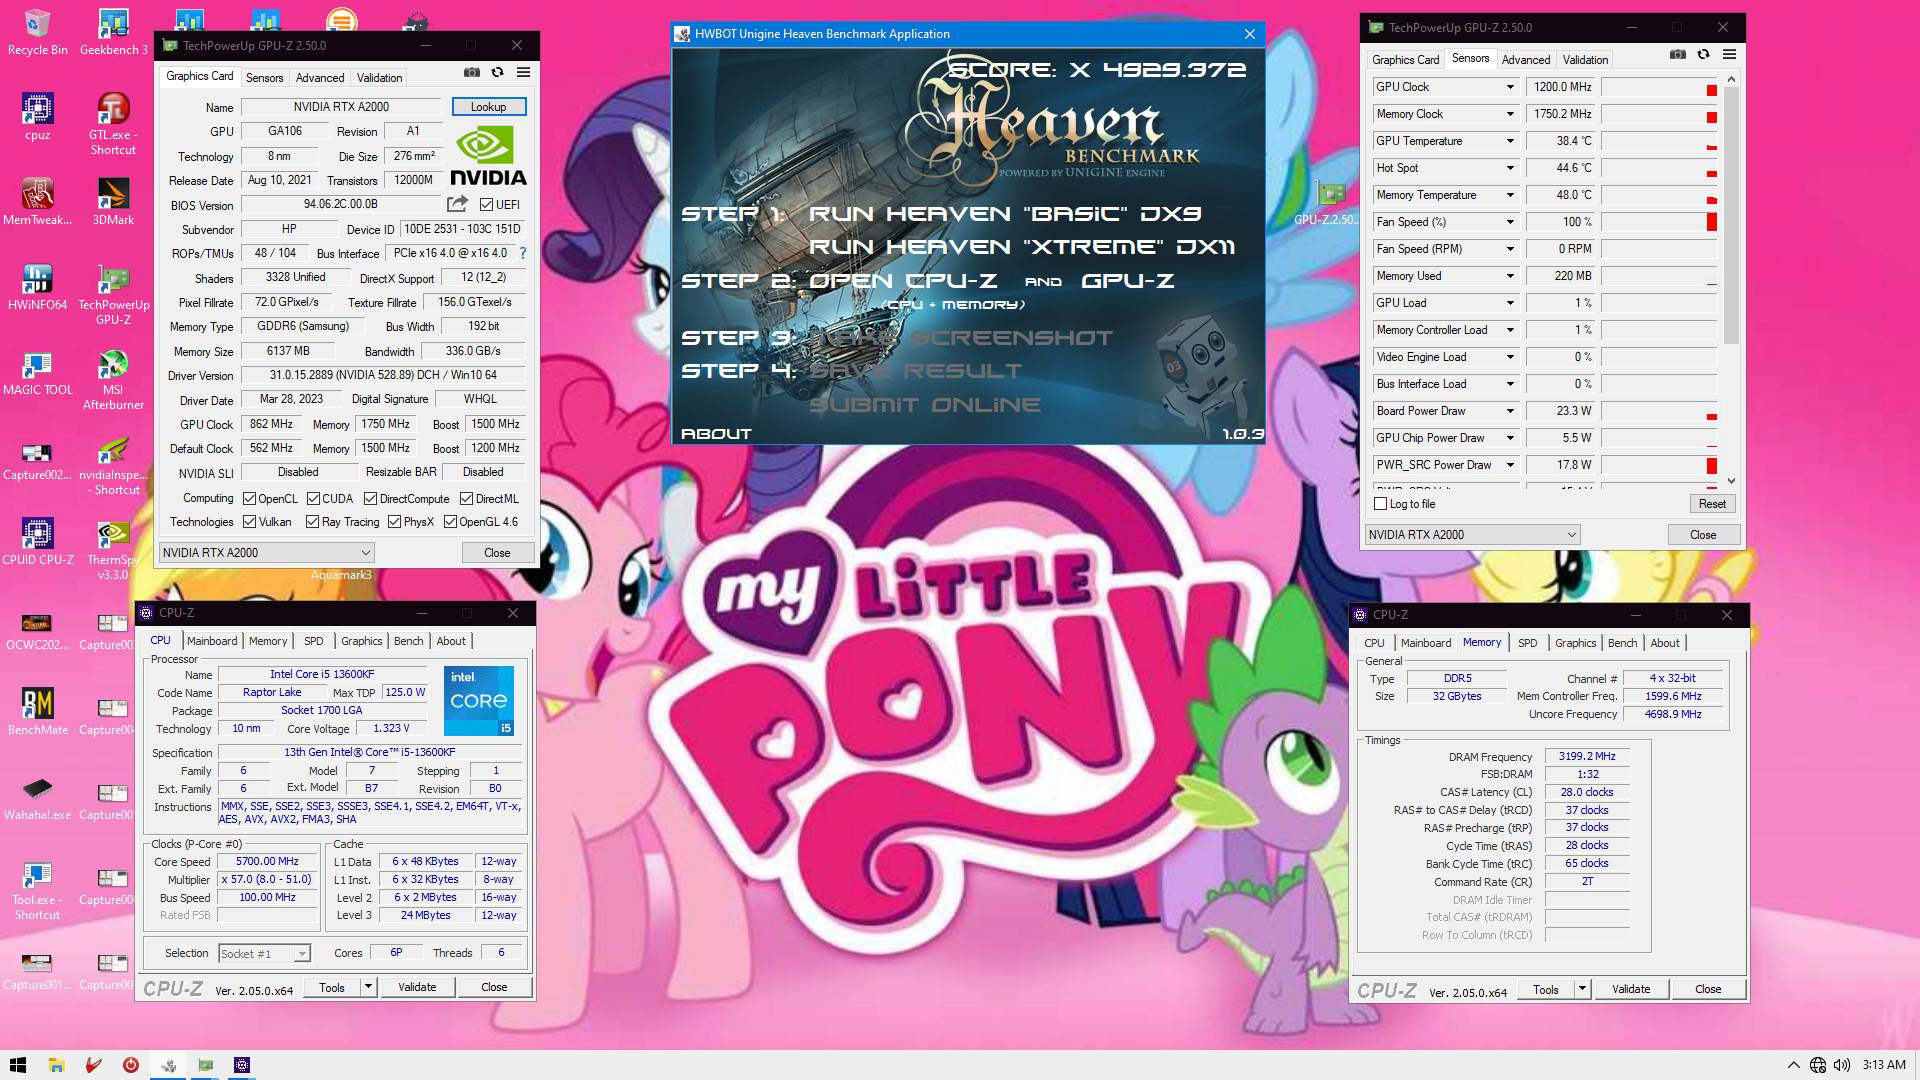The height and width of the screenshot is (1080, 1920).
Task: Open the Windows Start button
Action: pyautogui.click(x=17, y=1065)
